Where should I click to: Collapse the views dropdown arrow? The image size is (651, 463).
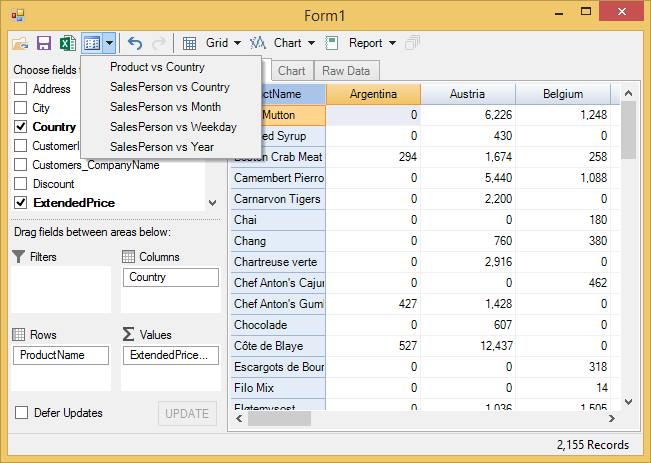[108, 43]
